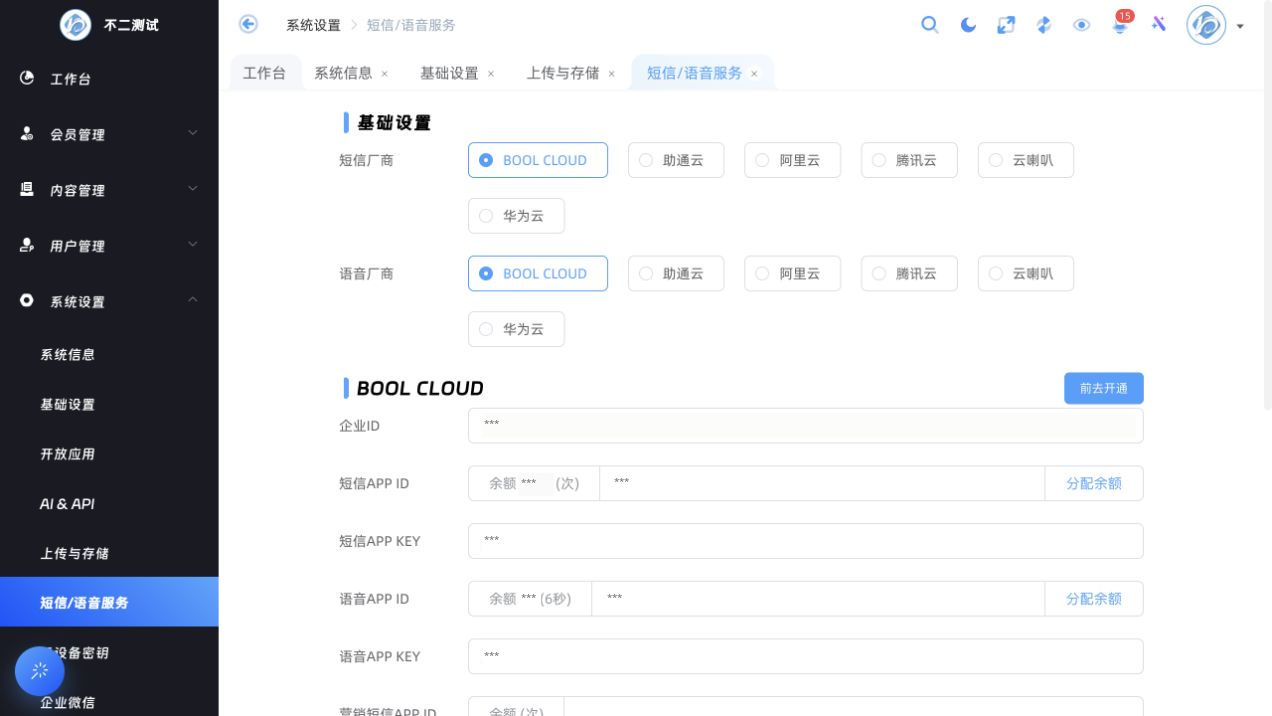
Task: Switch to the 工作台 tab
Action: coord(265,73)
